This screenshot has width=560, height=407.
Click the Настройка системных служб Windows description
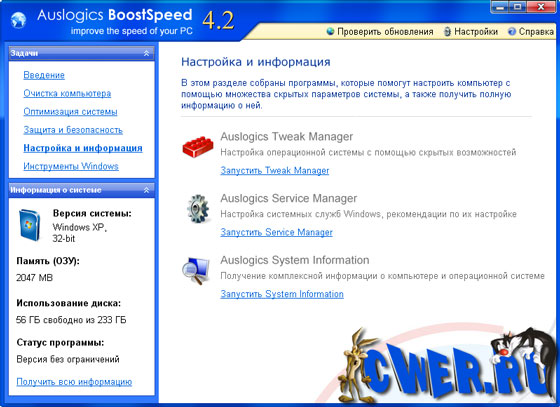[368, 214]
